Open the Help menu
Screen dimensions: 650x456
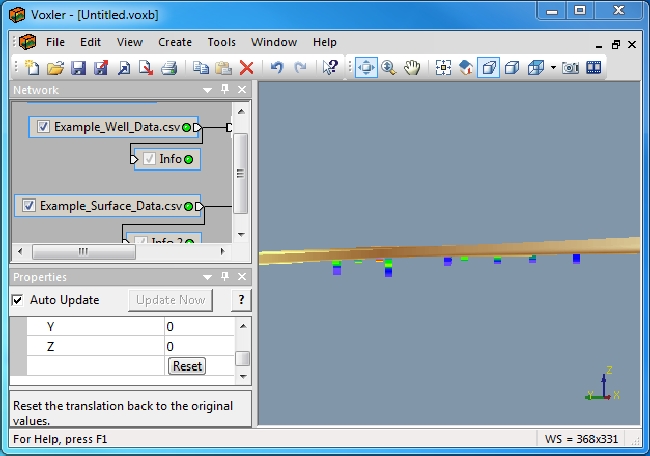click(325, 42)
